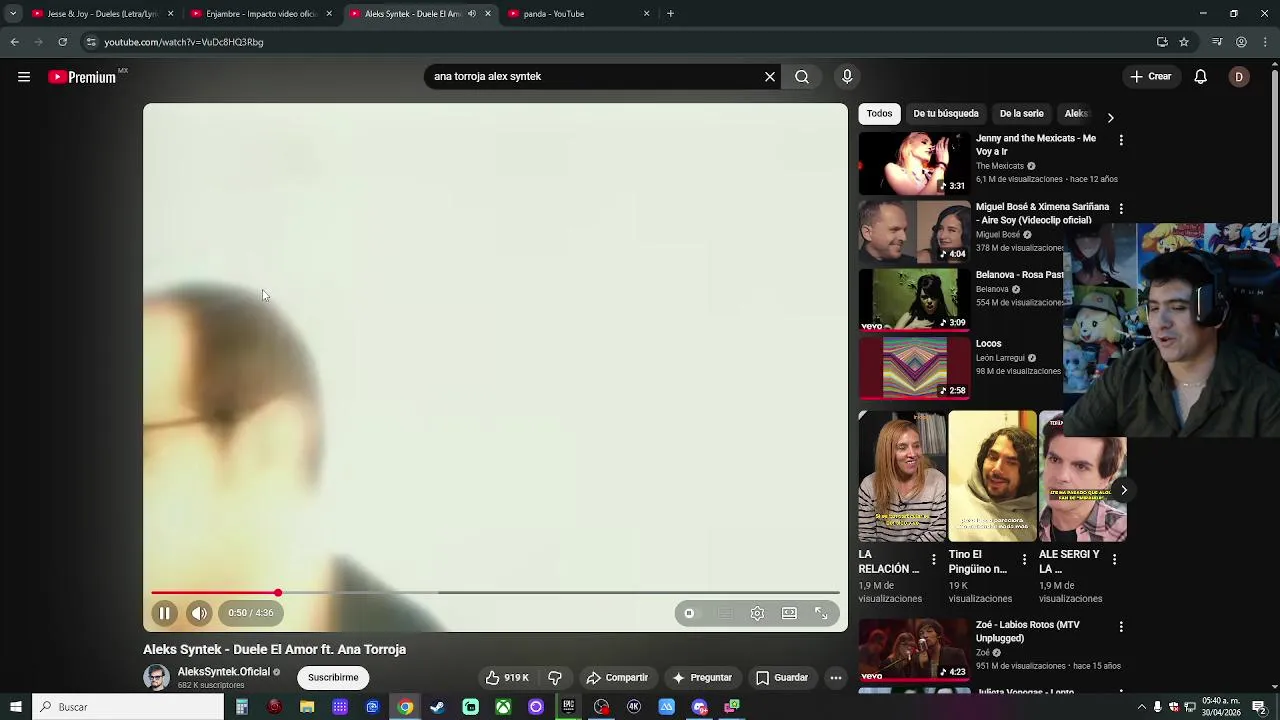The image size is (1280, 720).
Task: Like the video showing 919 K
Action: click(x=507, y=678)
